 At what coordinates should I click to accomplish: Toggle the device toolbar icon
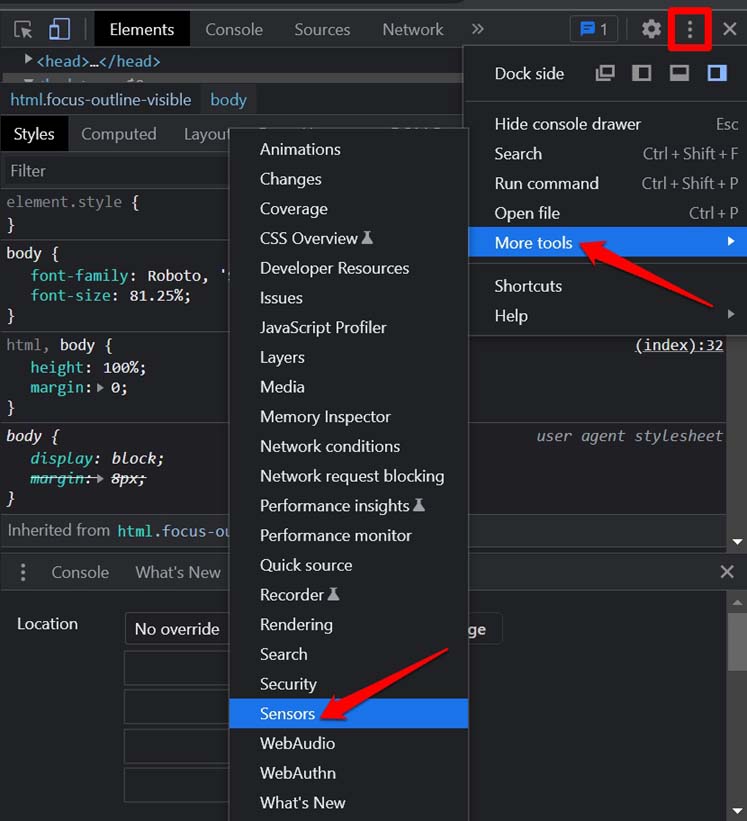[59, 29]
